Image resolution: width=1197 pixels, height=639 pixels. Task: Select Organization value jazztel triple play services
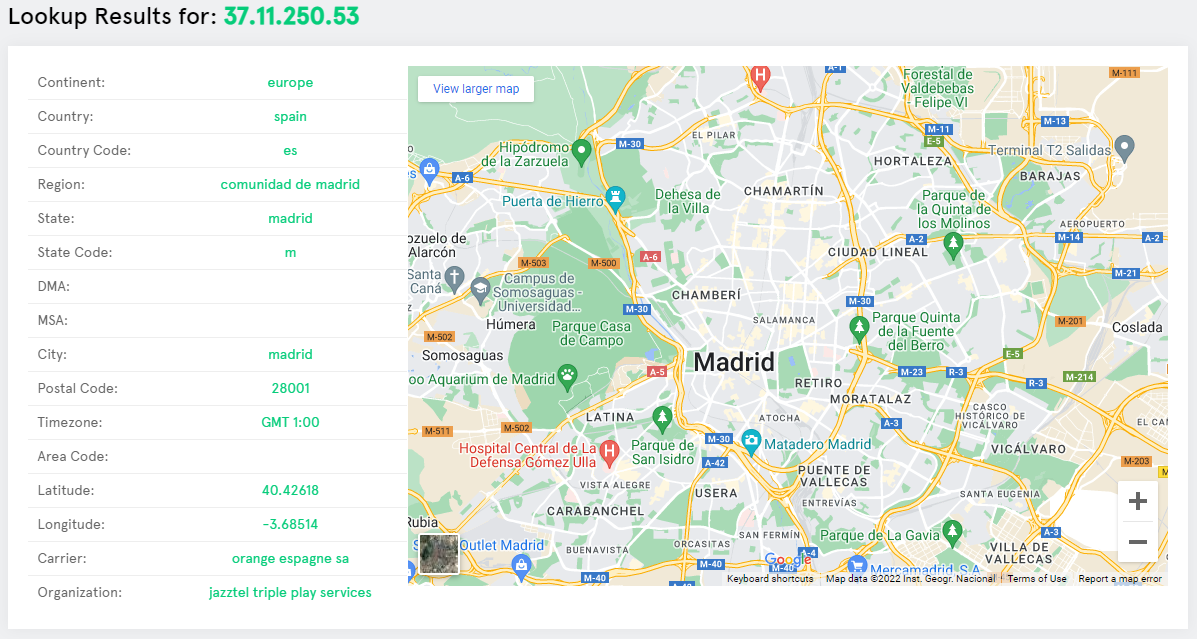tap(290, 592)
